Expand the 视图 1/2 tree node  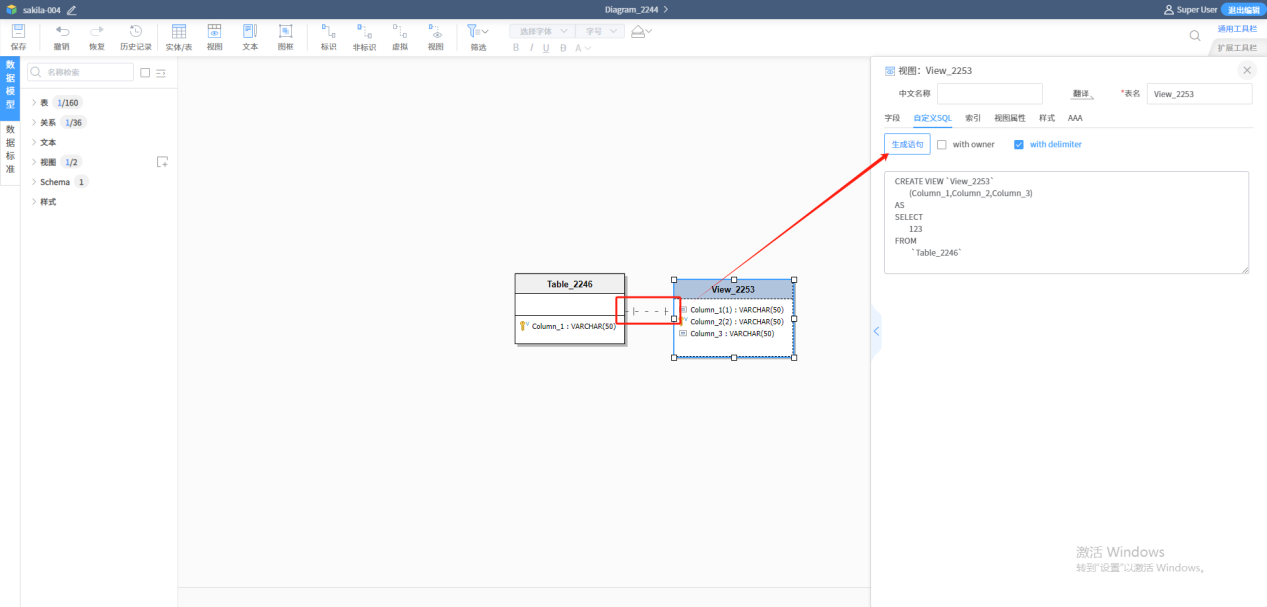[33, 162]
